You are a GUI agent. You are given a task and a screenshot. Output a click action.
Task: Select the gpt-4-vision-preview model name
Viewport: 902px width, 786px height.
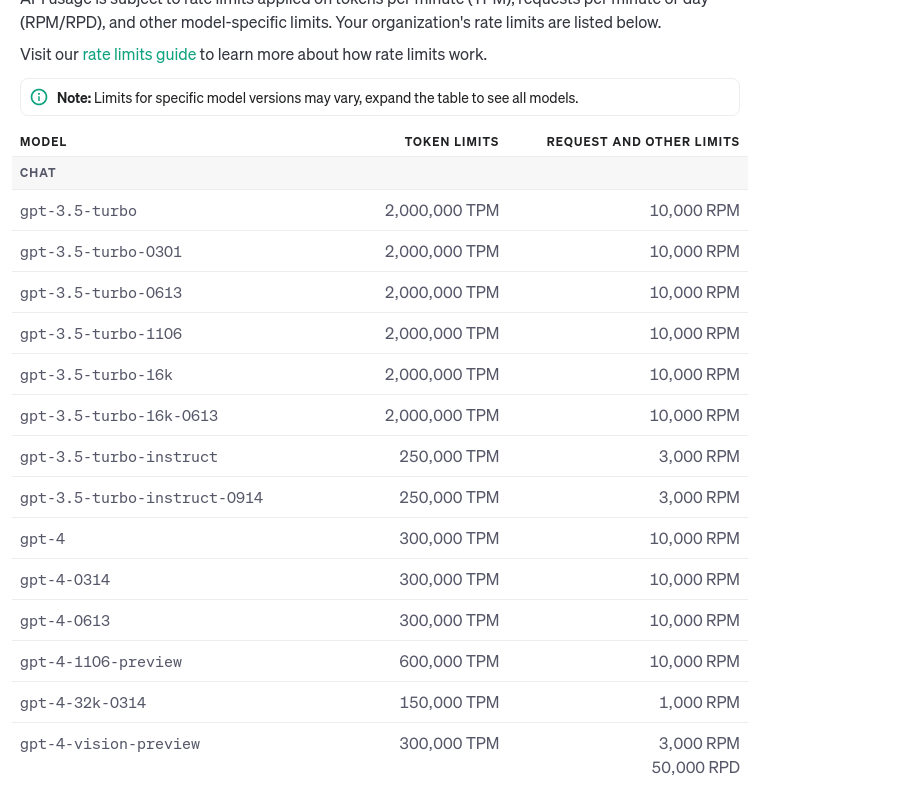(110, 744)
